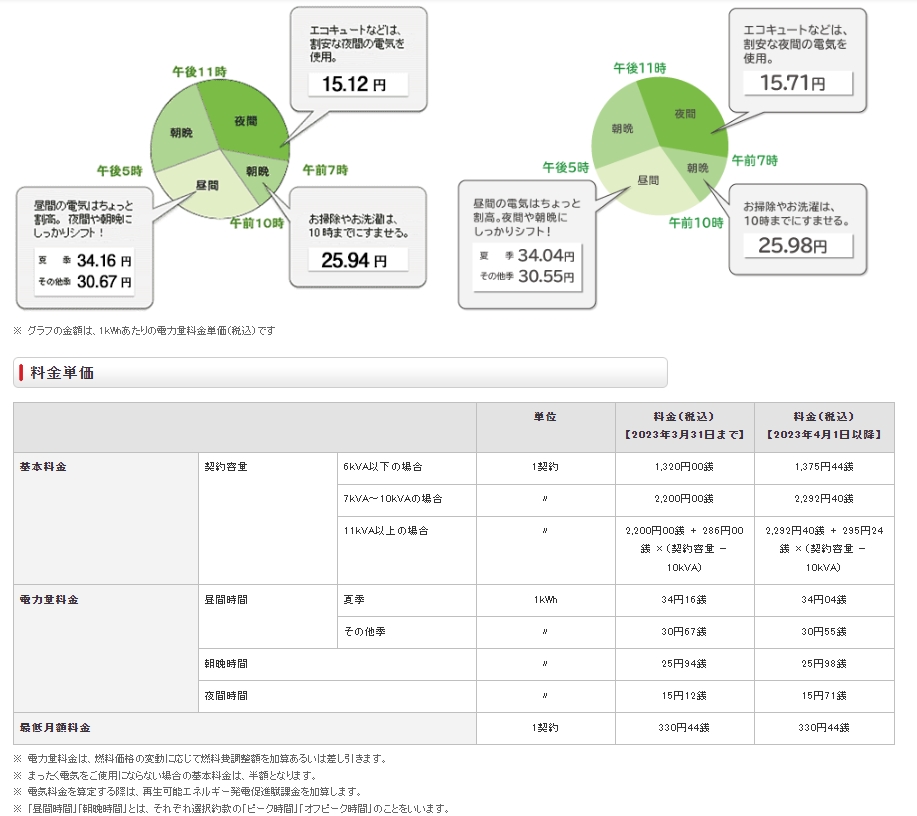The image size is (917, 816).
Task: Click the 'ピーク時間」「オフピーク時間' footnote
Action: [x=232, y=809]
